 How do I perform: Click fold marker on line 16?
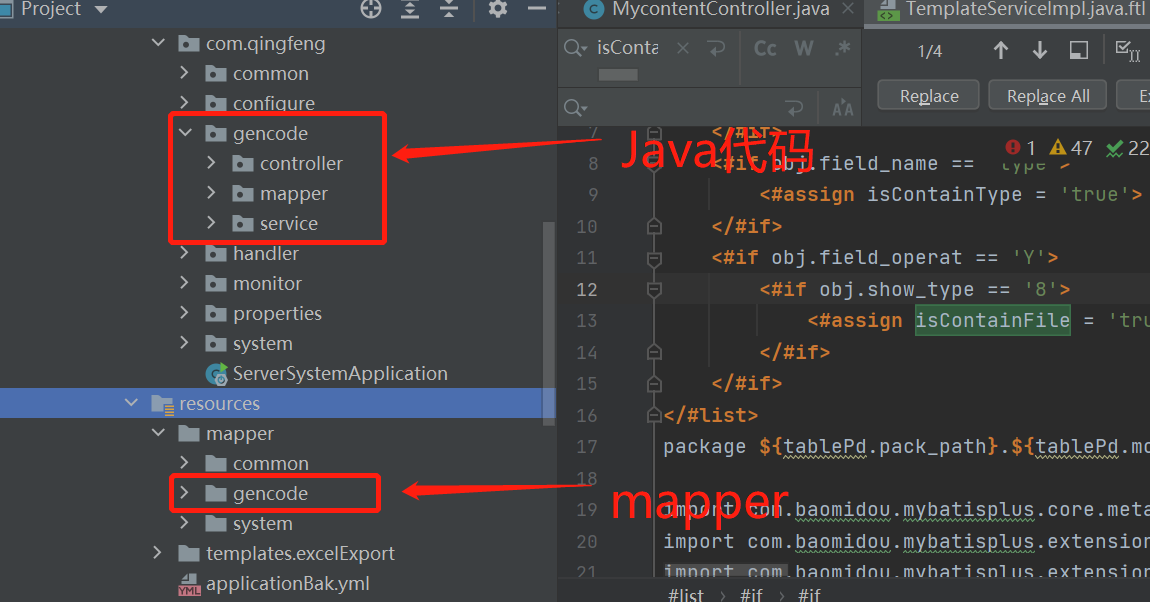coord(654,416)
